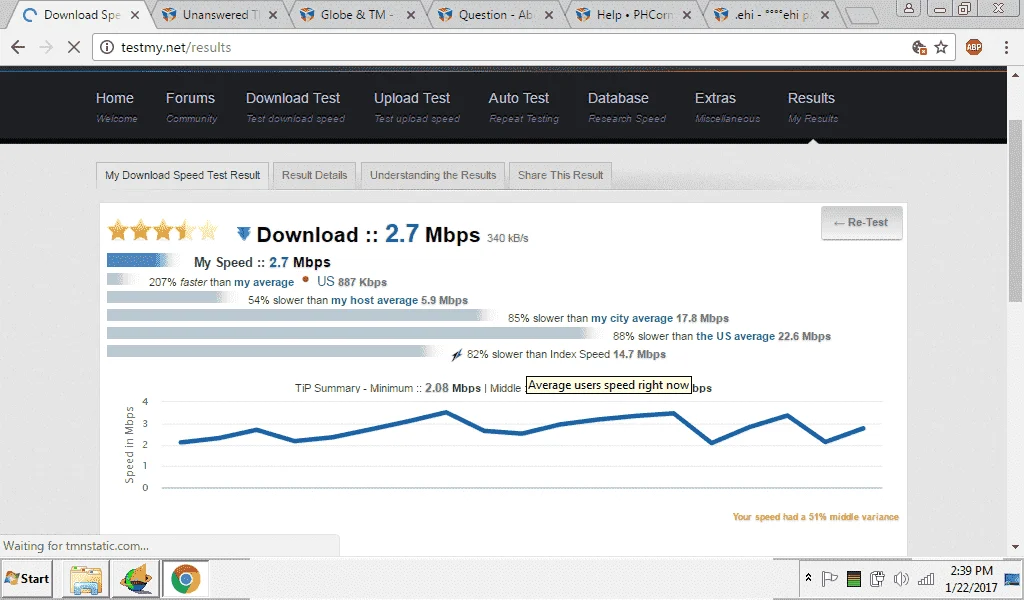Click the taskbar clock showing 2:39 PM
The image size is (1024, 600).
(x=971, y=578)
